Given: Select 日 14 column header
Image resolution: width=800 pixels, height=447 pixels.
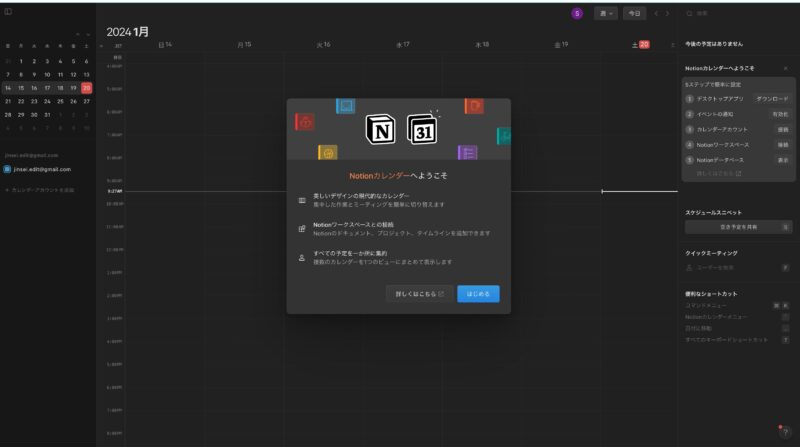Looking at the screenshot, I should click(x=165, y=45).
